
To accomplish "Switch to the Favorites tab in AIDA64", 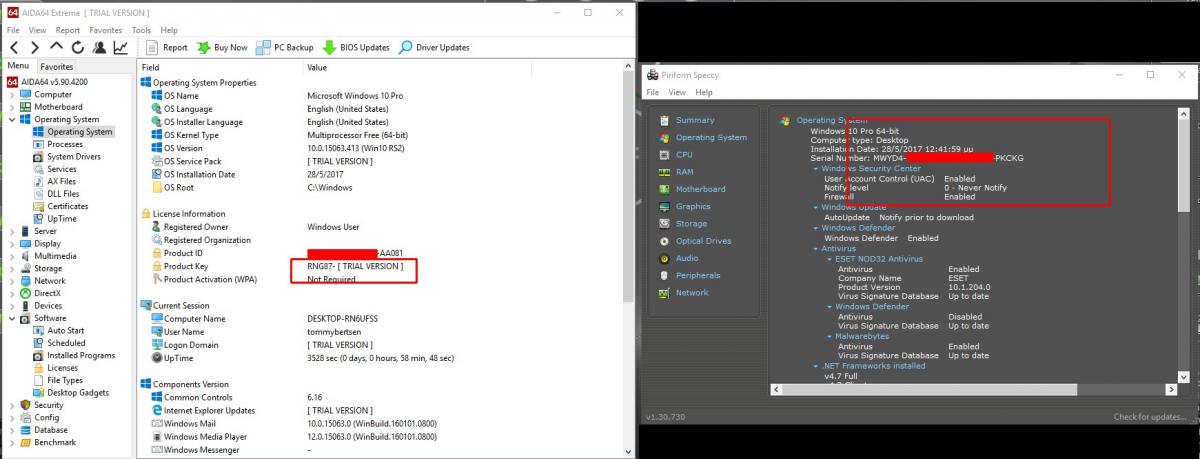I will [x=57, y=67].
